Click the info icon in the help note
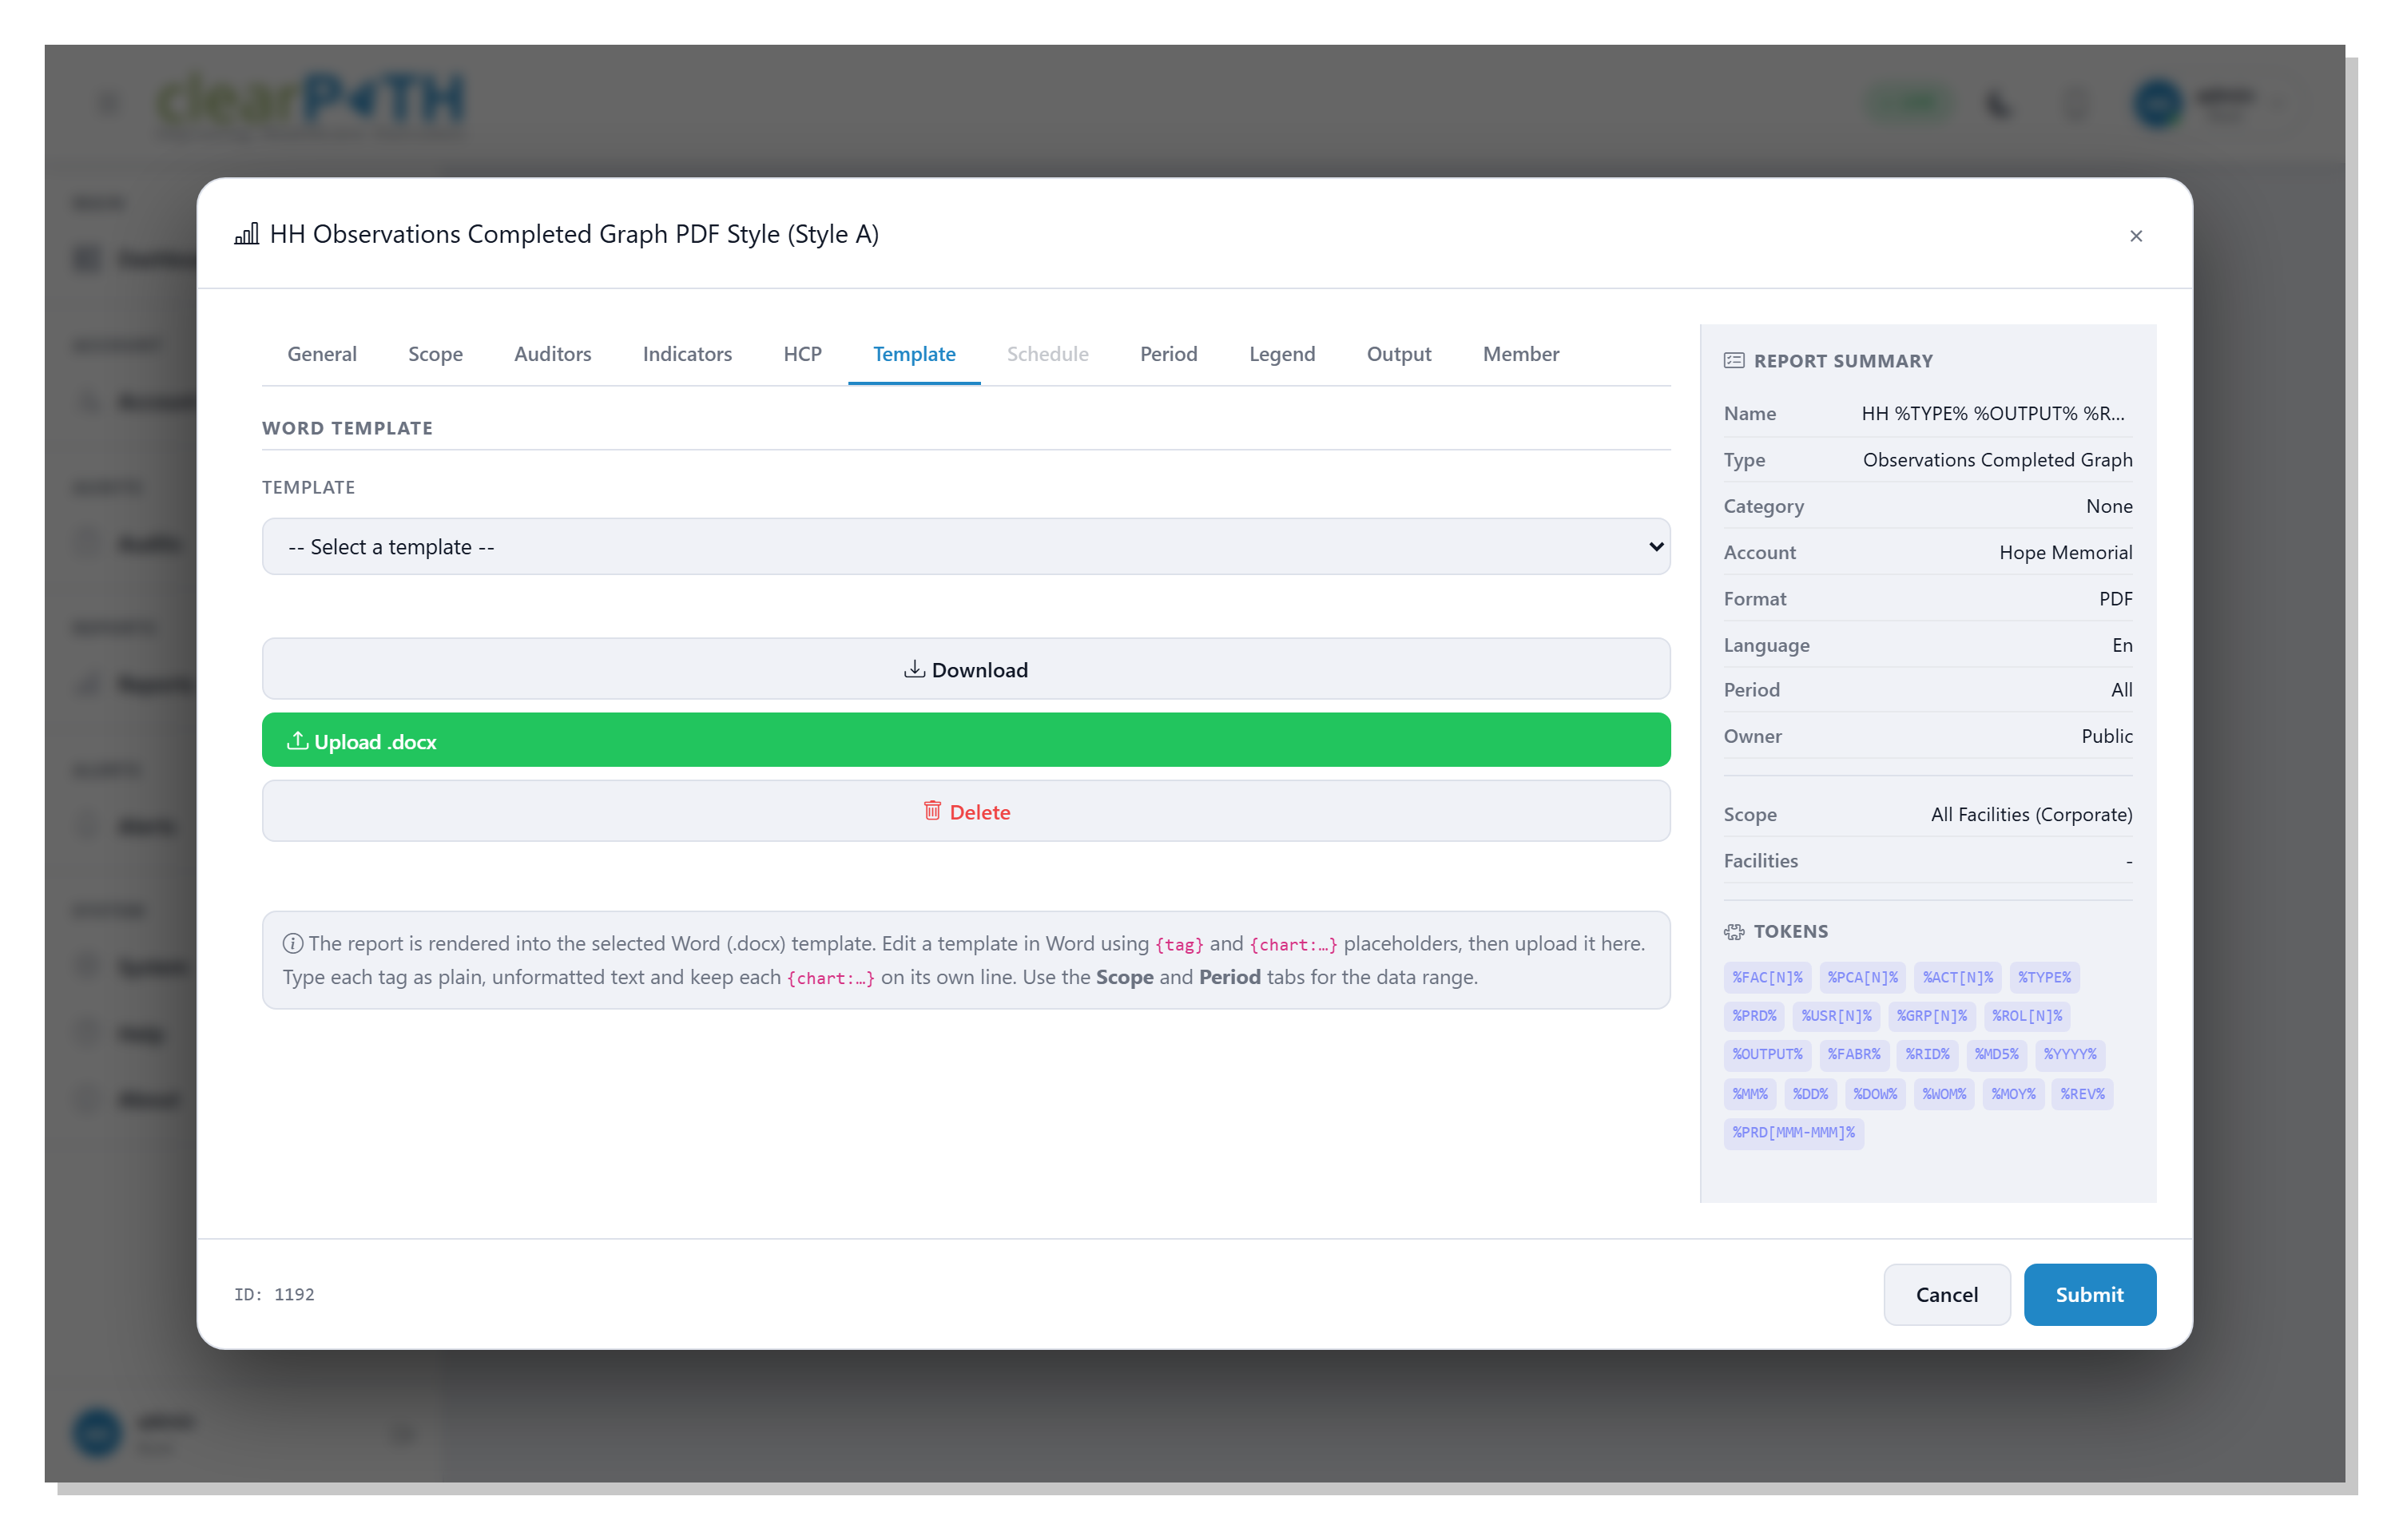 292,943
